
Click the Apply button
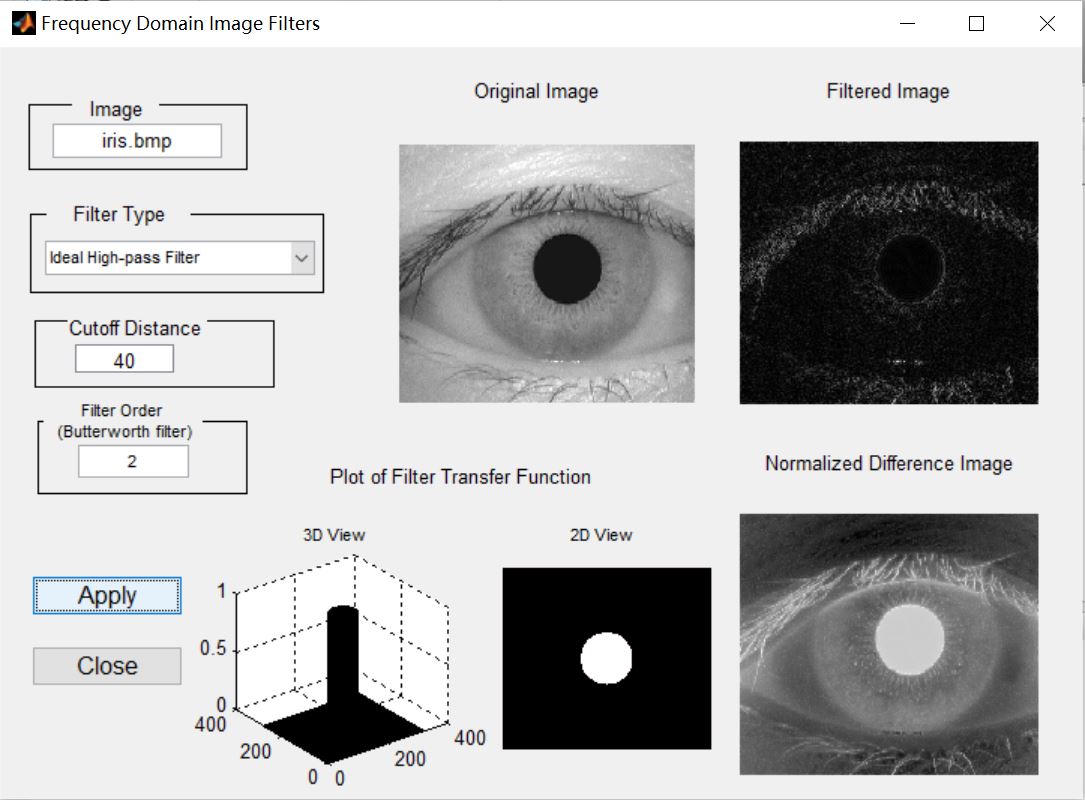pyautogui.click(x=107, y=595)
